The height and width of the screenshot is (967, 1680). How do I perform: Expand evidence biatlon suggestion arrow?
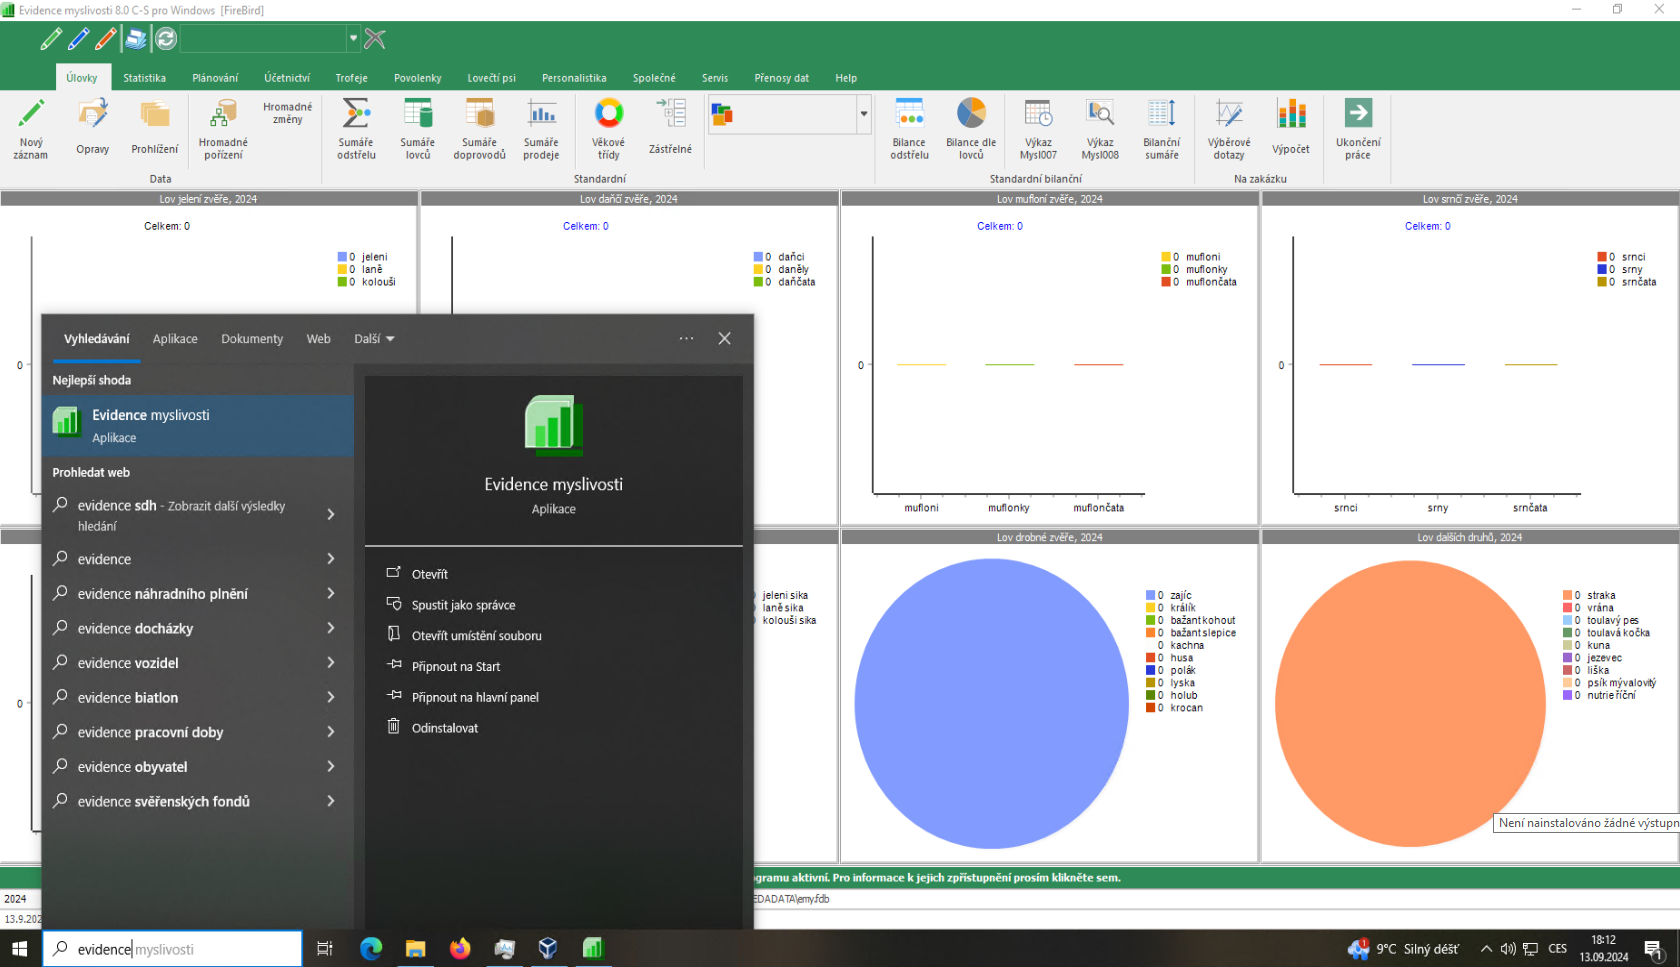coord(331,697)
